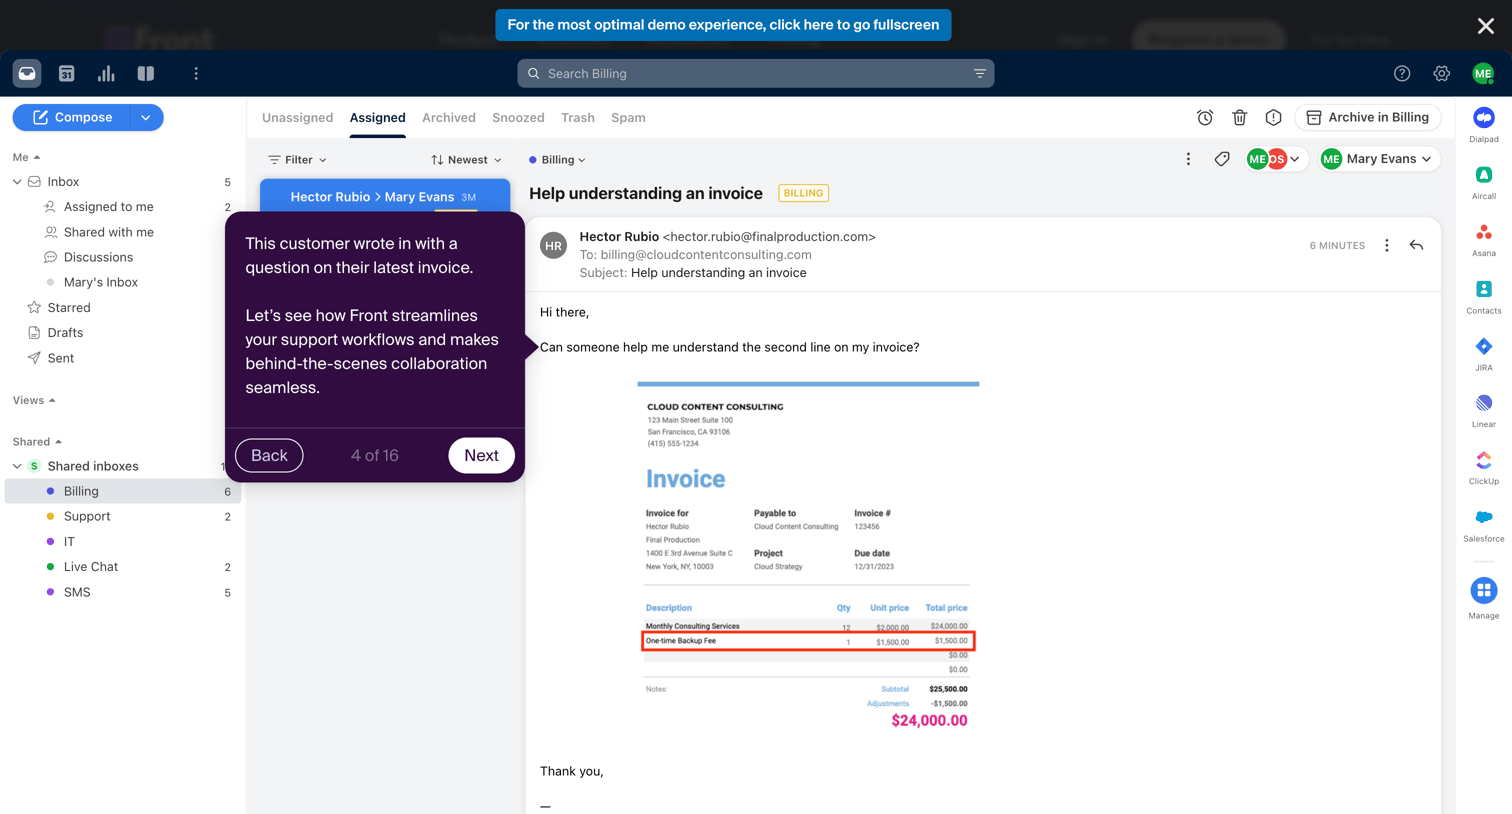The height and width of the screenshot is (814, 1512).
Task: Open the calendar icon in top bar
Action: (x=67, y=73)
